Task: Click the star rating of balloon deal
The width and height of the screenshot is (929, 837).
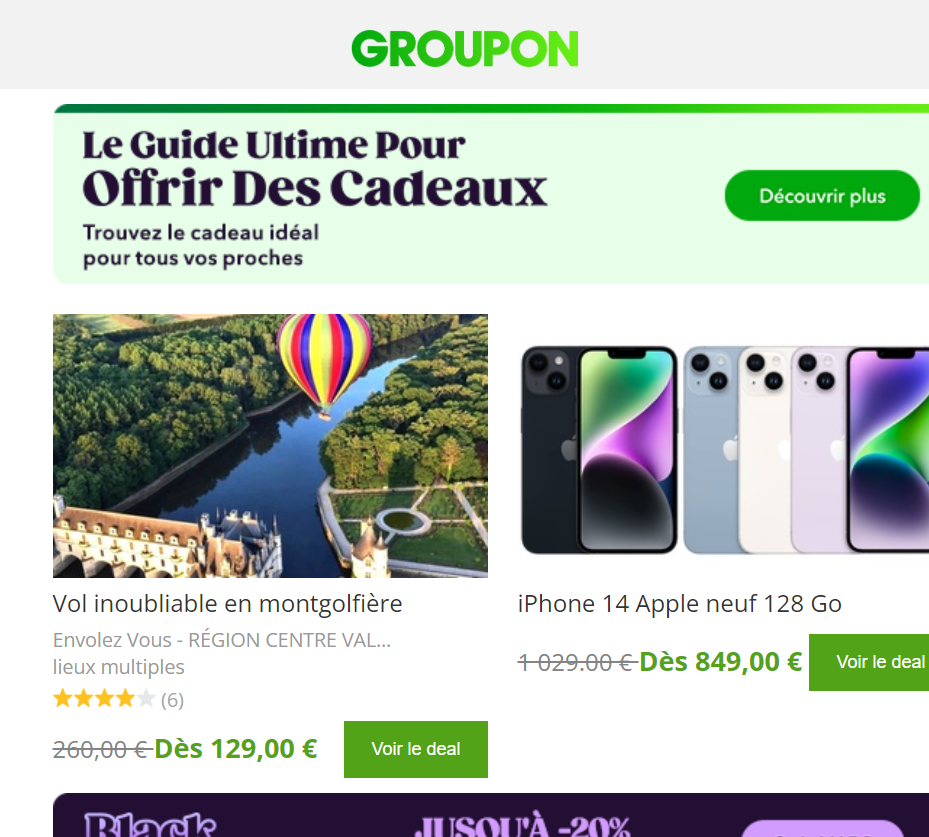Action: pyautogui.click(x=104, y=699)
